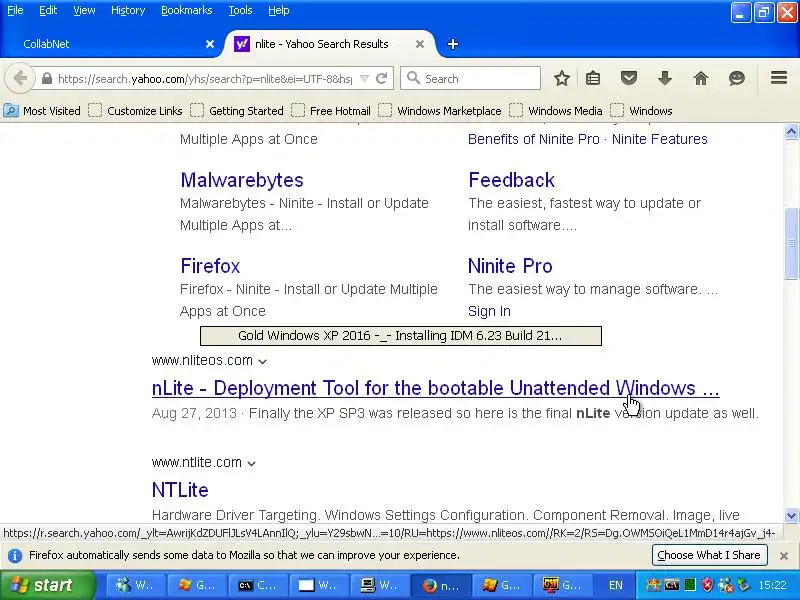Show bookmarks list icon

coord(593,79)
